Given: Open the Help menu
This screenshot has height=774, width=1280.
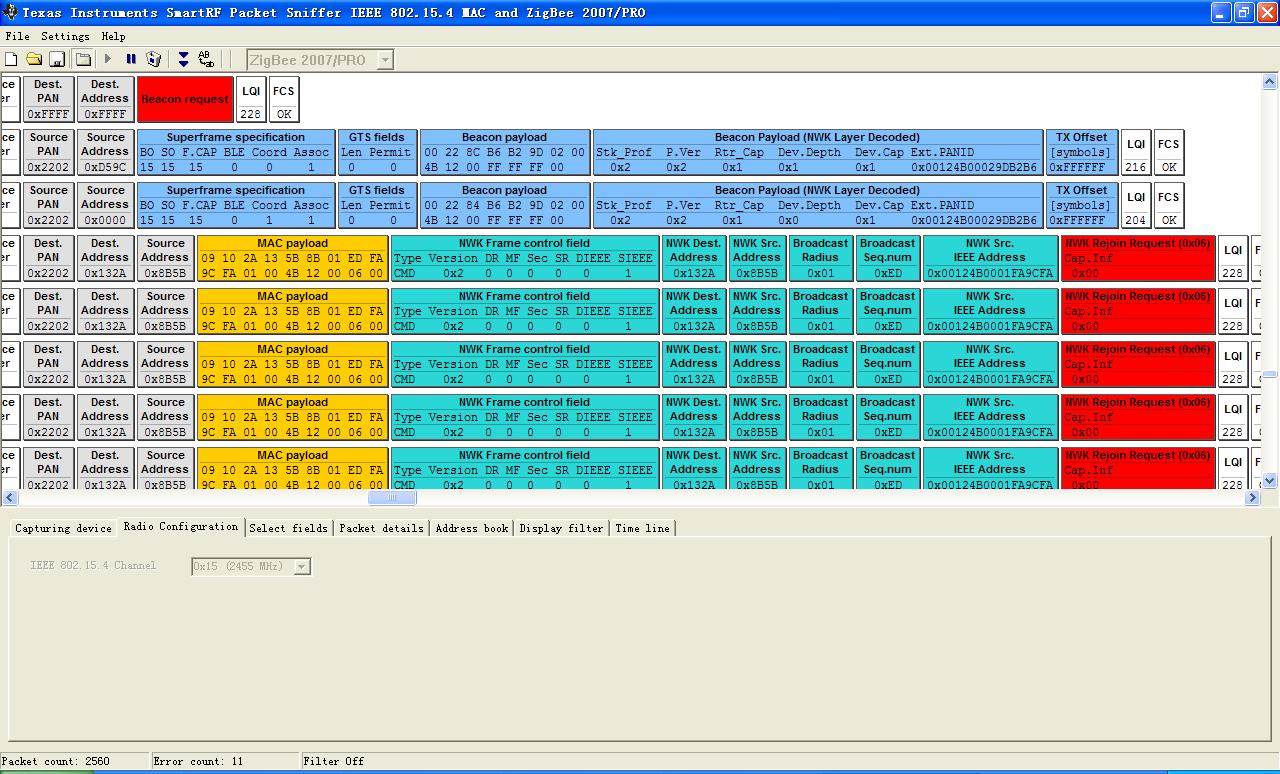Looking at the screenshot, I should click(114, 36).
